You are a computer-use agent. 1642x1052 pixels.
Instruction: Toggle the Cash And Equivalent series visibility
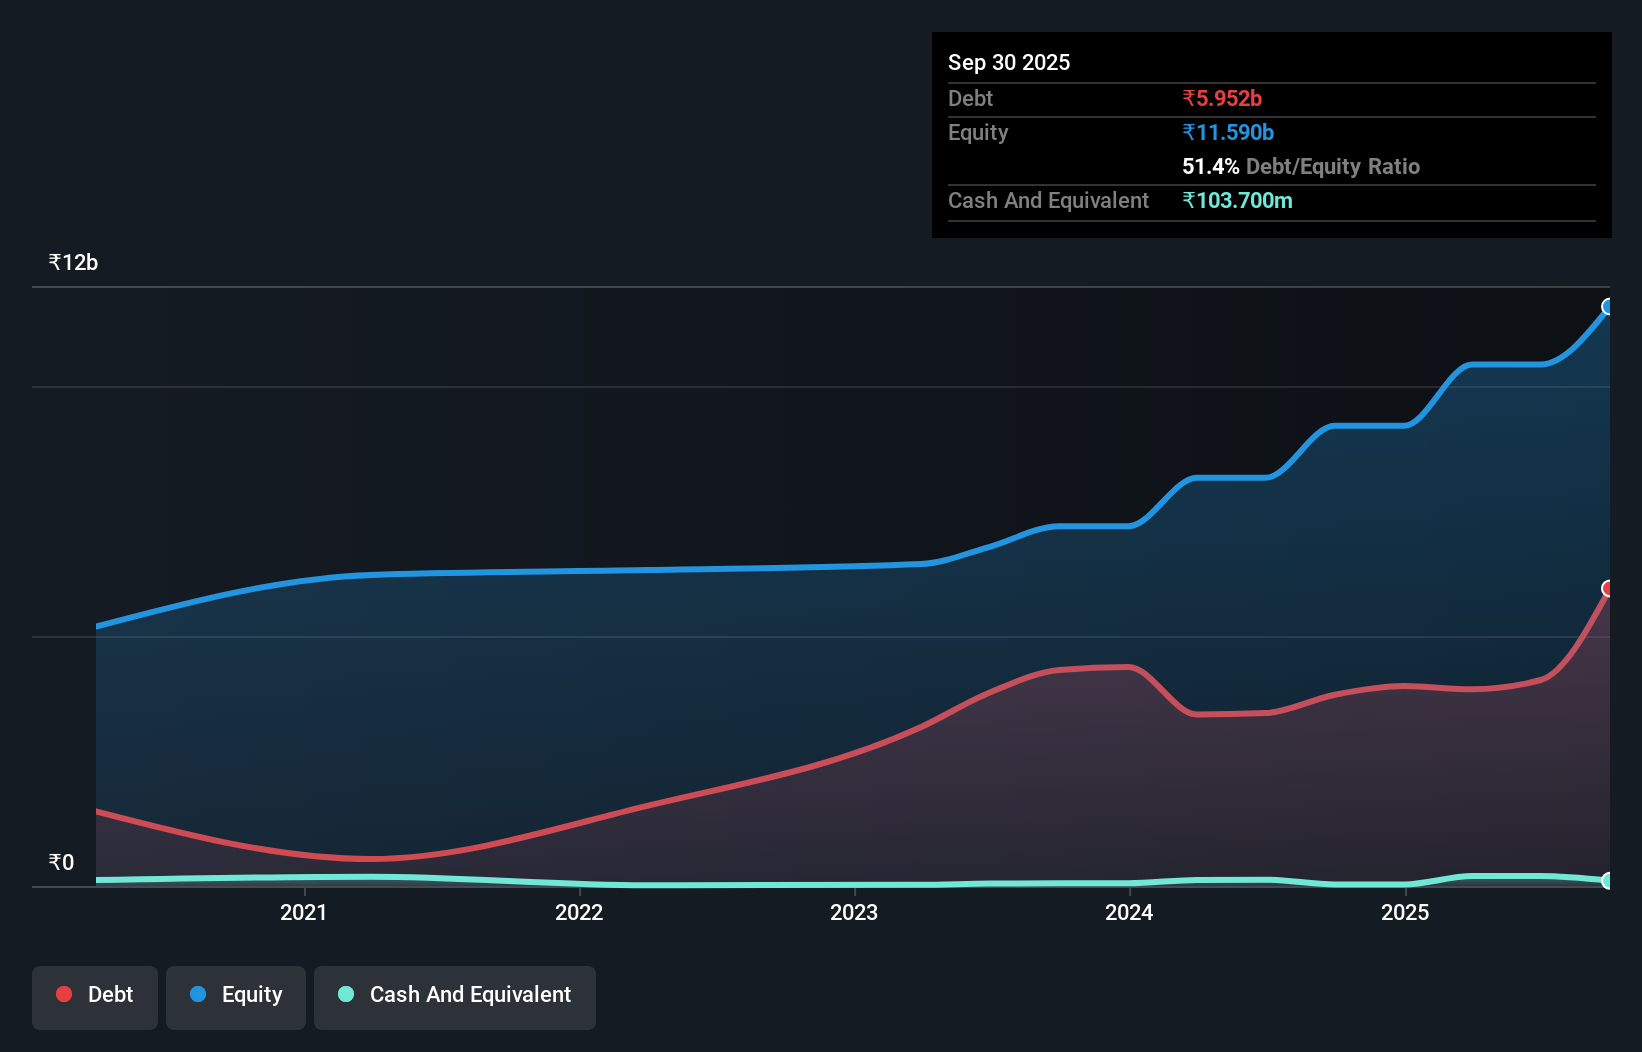click(454, 995)
